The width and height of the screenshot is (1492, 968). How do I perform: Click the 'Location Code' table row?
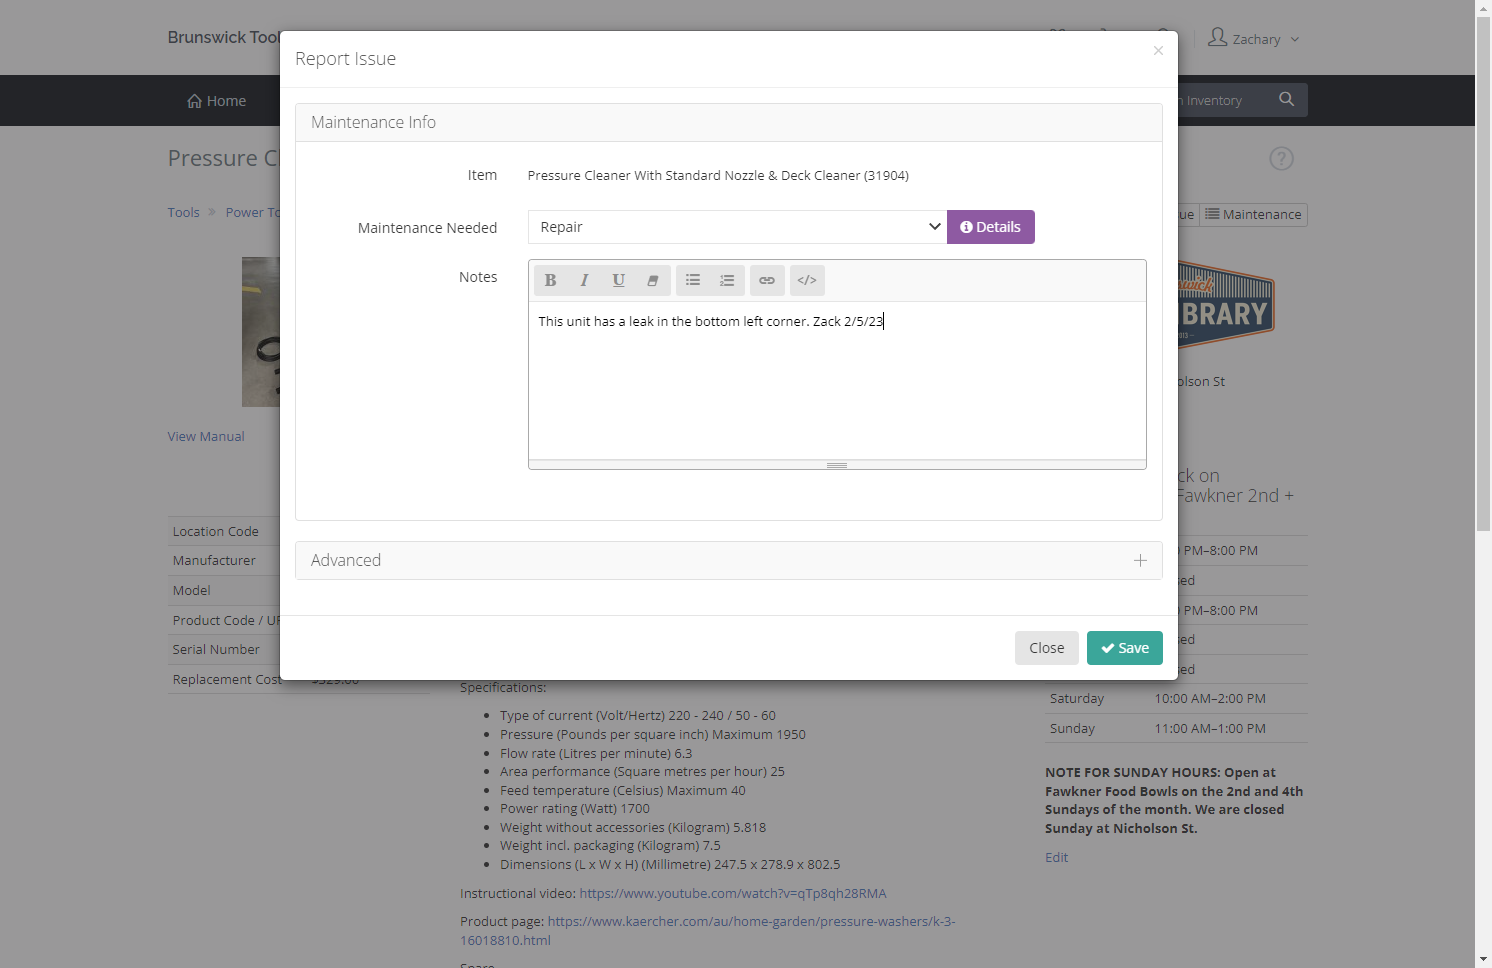pos(224,532)
